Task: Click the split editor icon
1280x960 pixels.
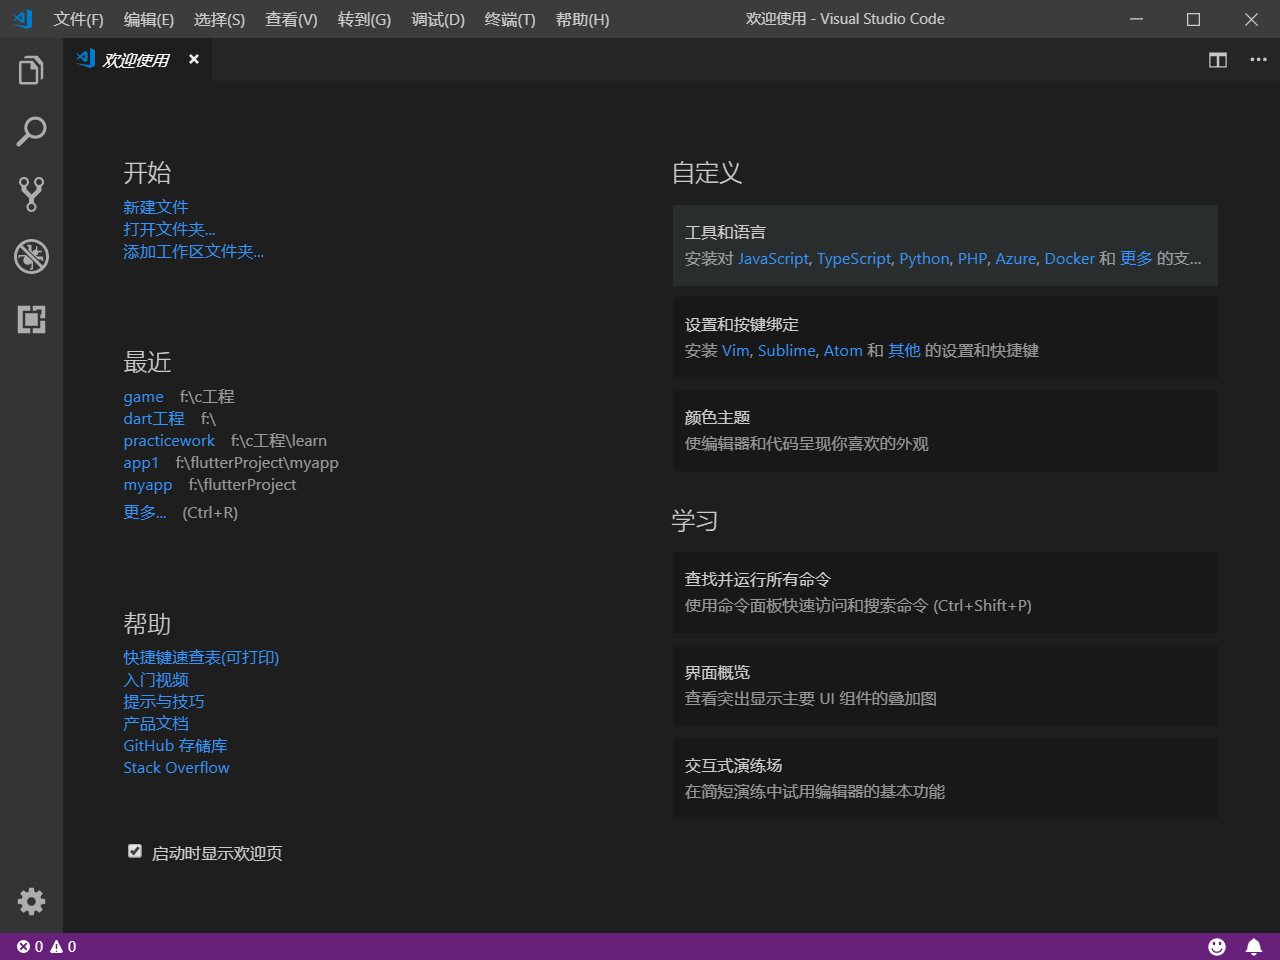Action: pos(1217,60)
